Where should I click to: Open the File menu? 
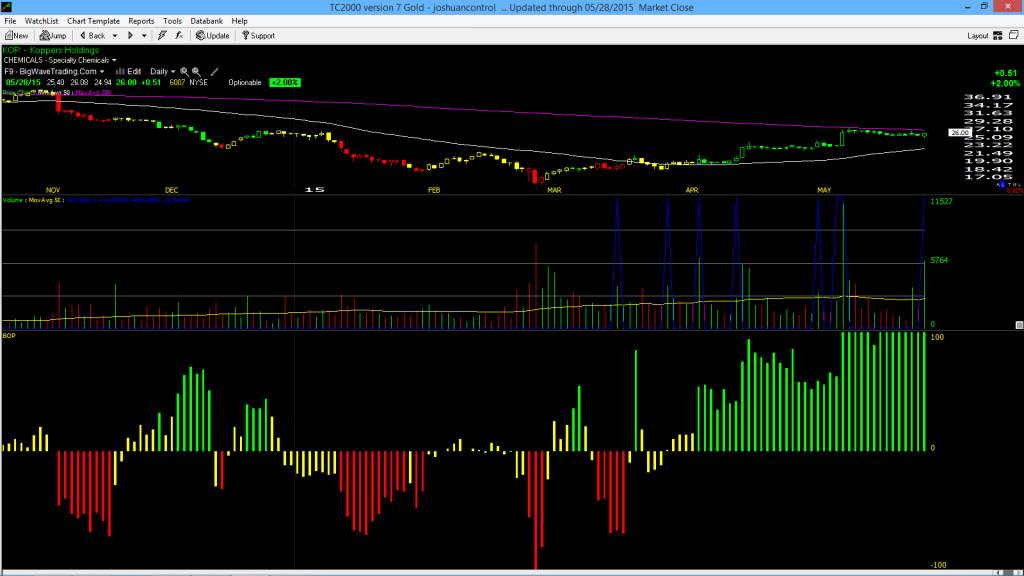tap(10, 21)
